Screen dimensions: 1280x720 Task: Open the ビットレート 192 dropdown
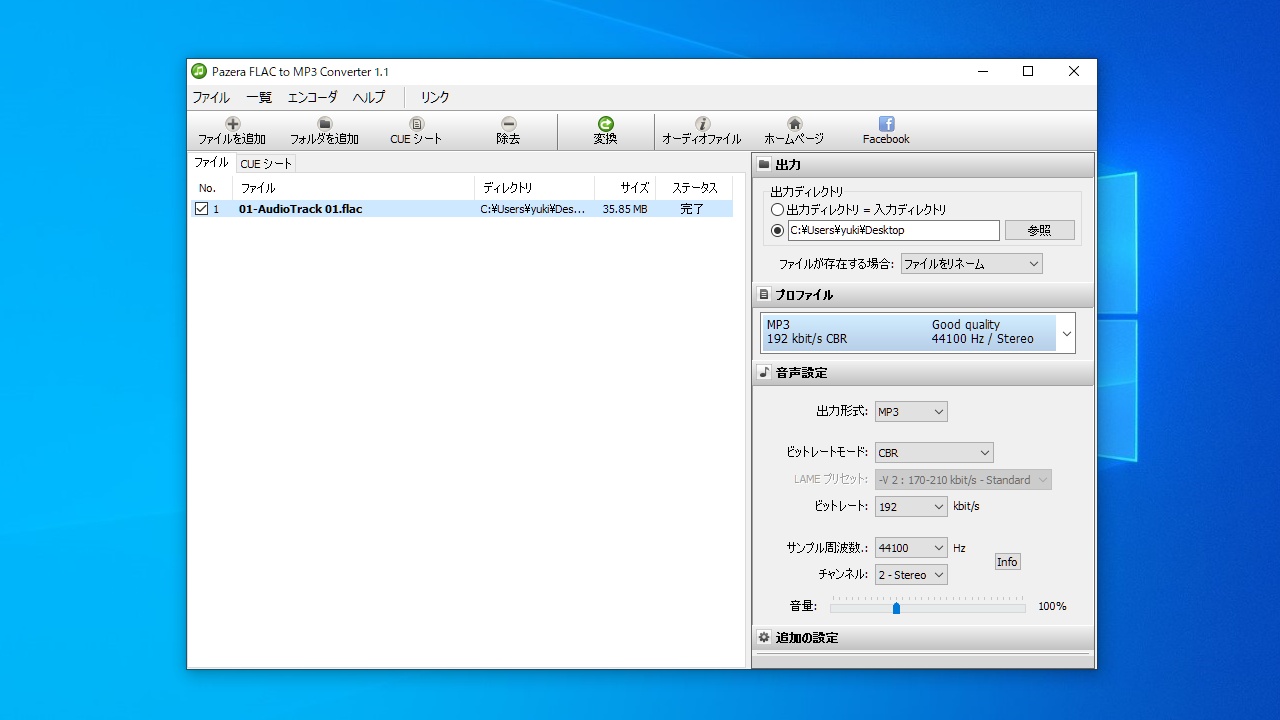pyautogui.click(x=910, y=507)
